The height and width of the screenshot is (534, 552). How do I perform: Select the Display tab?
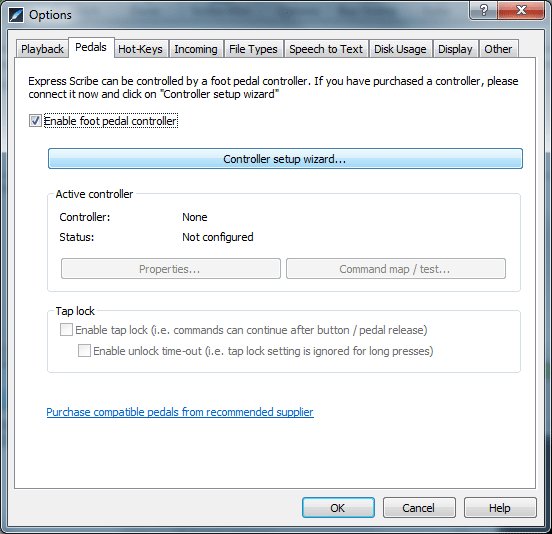[455, 49]
